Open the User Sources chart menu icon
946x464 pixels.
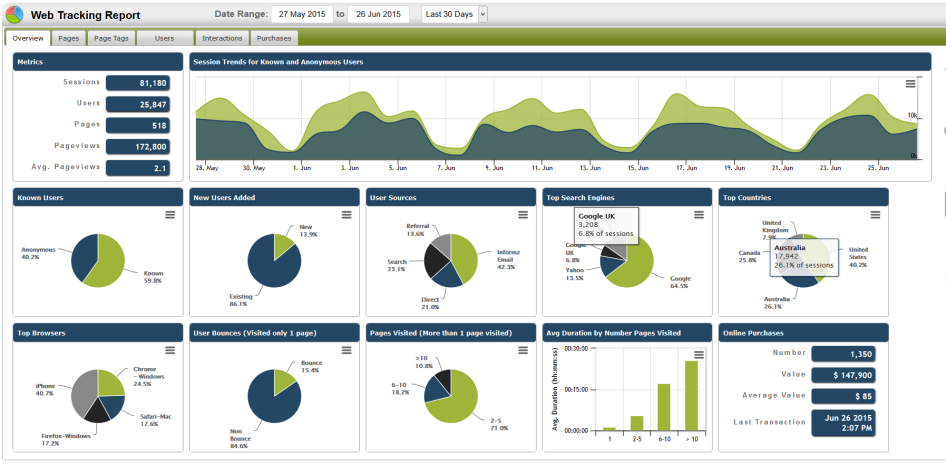(x=523, y=215)
